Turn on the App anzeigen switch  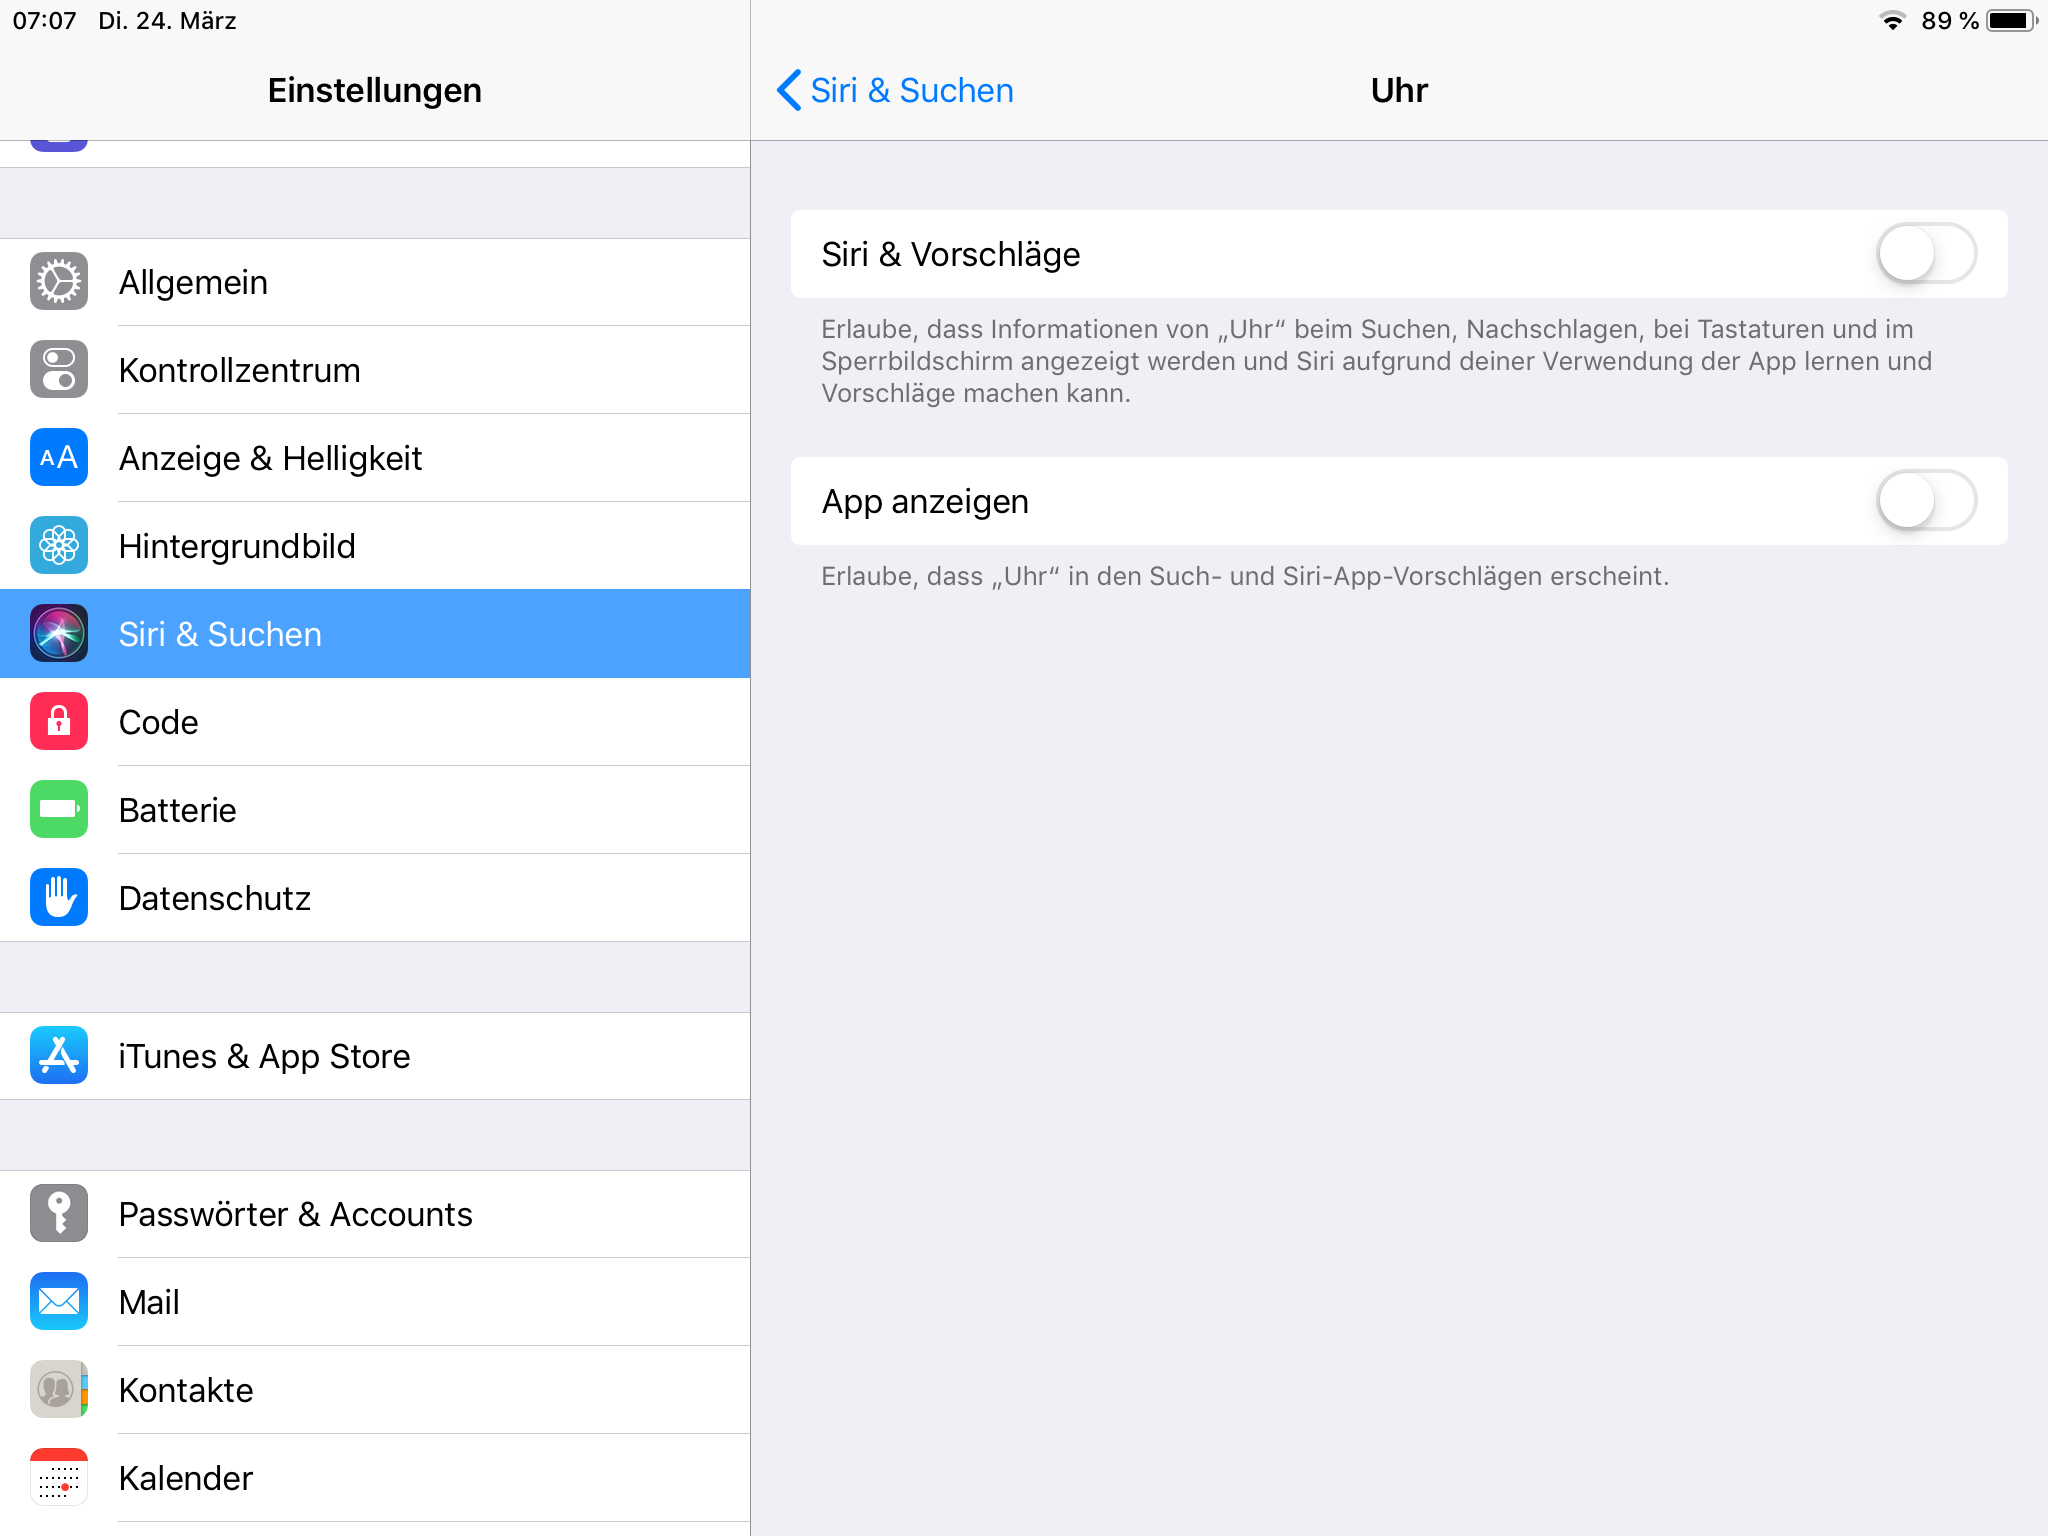(x=1925, y=501)
